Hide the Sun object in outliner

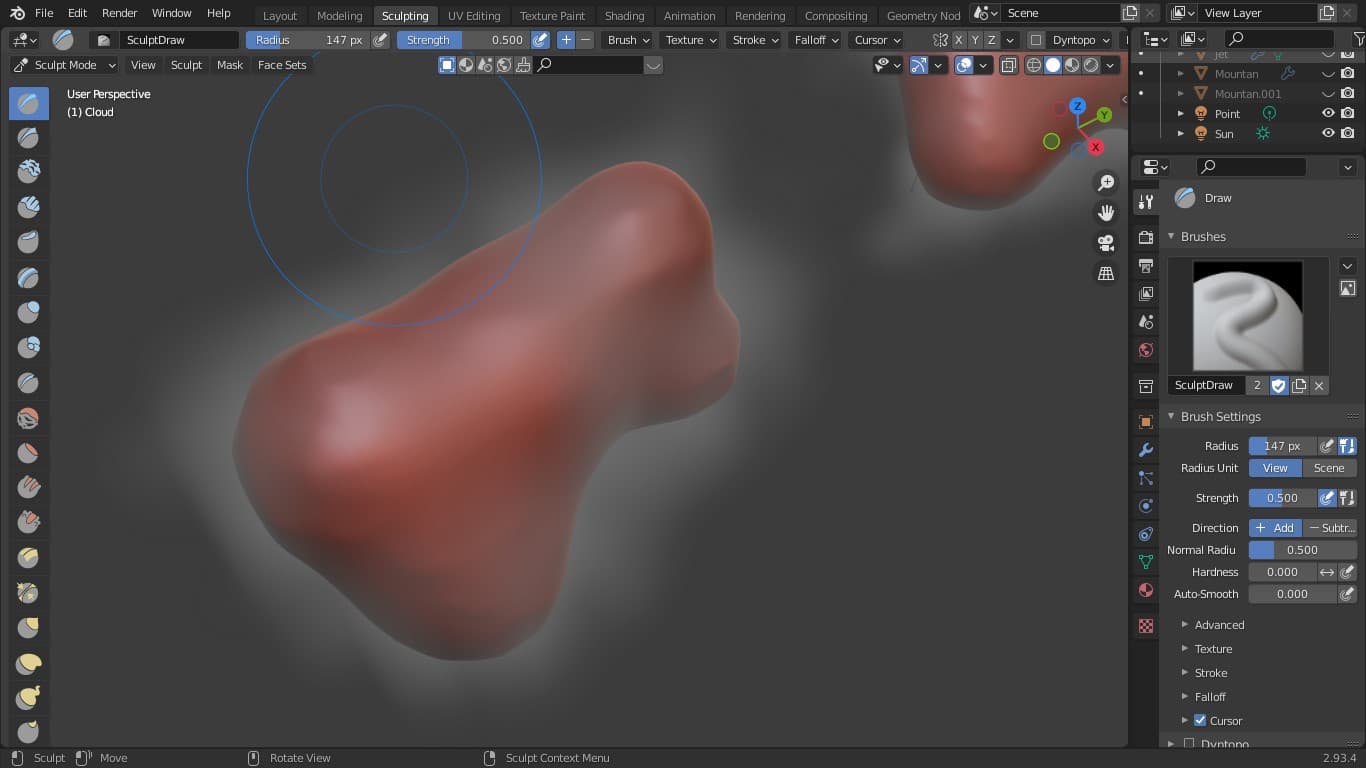click(x=1328, y=133)
